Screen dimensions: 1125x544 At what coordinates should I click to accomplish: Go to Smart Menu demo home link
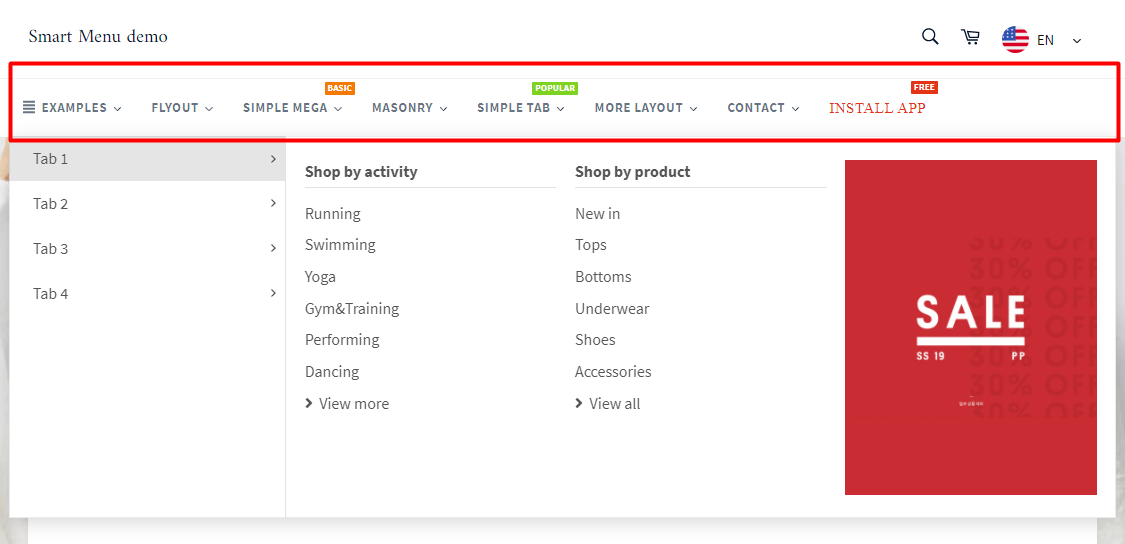pos(98,37)
